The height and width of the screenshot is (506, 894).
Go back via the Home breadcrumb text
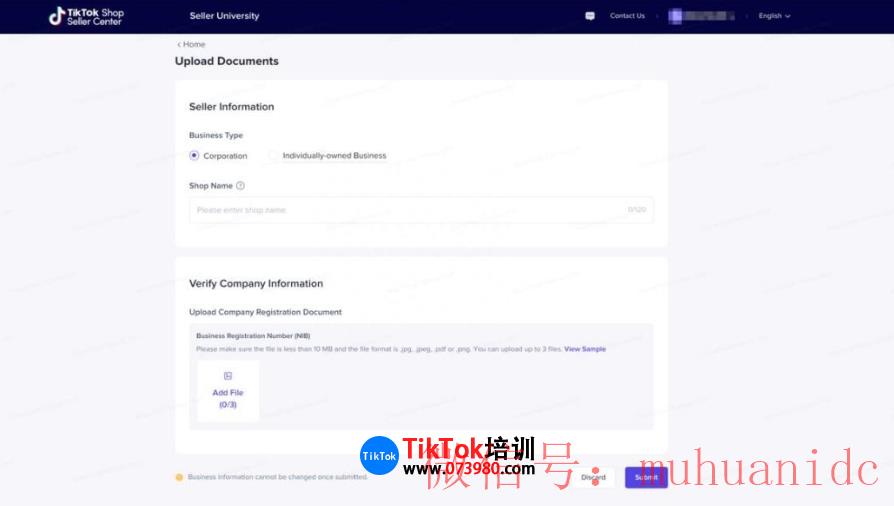194,45
